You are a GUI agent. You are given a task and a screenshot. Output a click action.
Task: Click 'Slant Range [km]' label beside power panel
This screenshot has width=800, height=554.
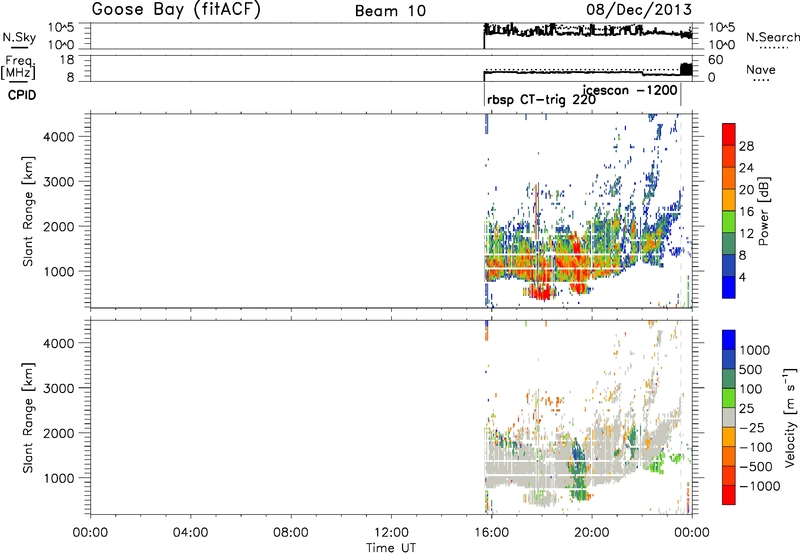click(28, 211)
